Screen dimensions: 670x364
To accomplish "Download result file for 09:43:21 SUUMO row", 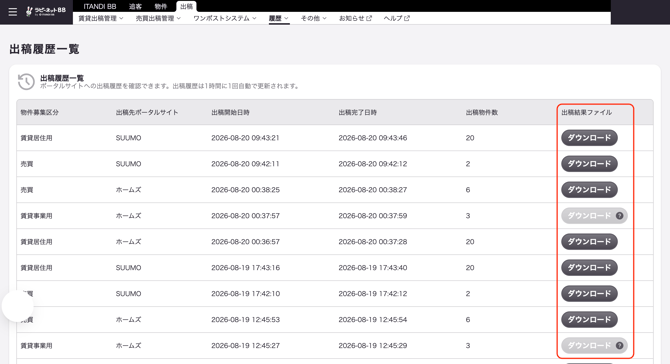I will 589,138.
